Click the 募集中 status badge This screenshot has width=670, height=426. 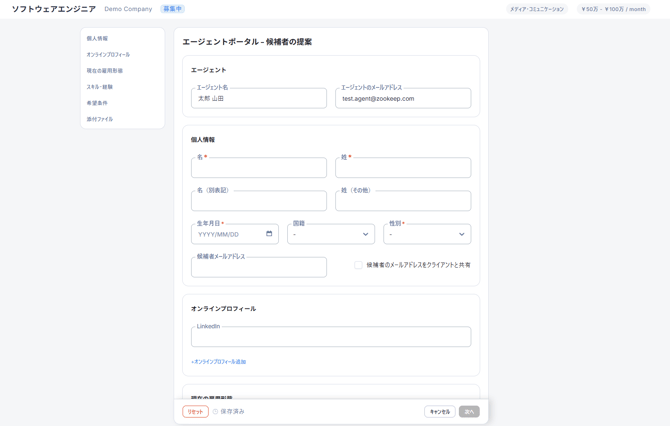[173, 9]
